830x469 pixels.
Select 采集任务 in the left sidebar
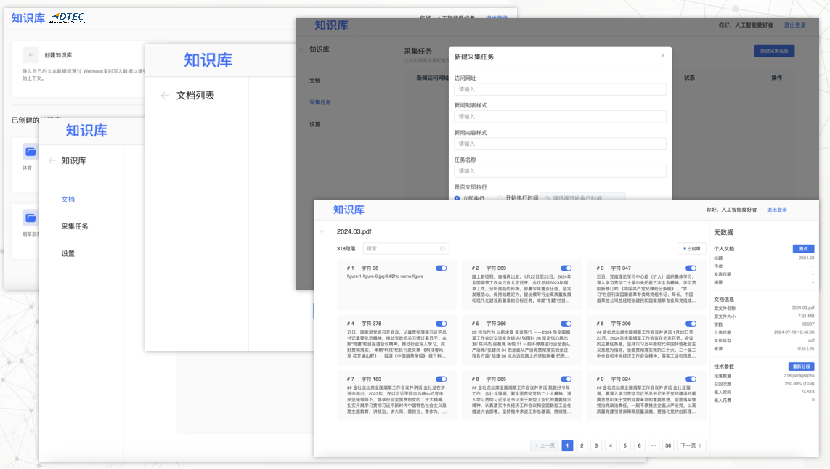75,226
